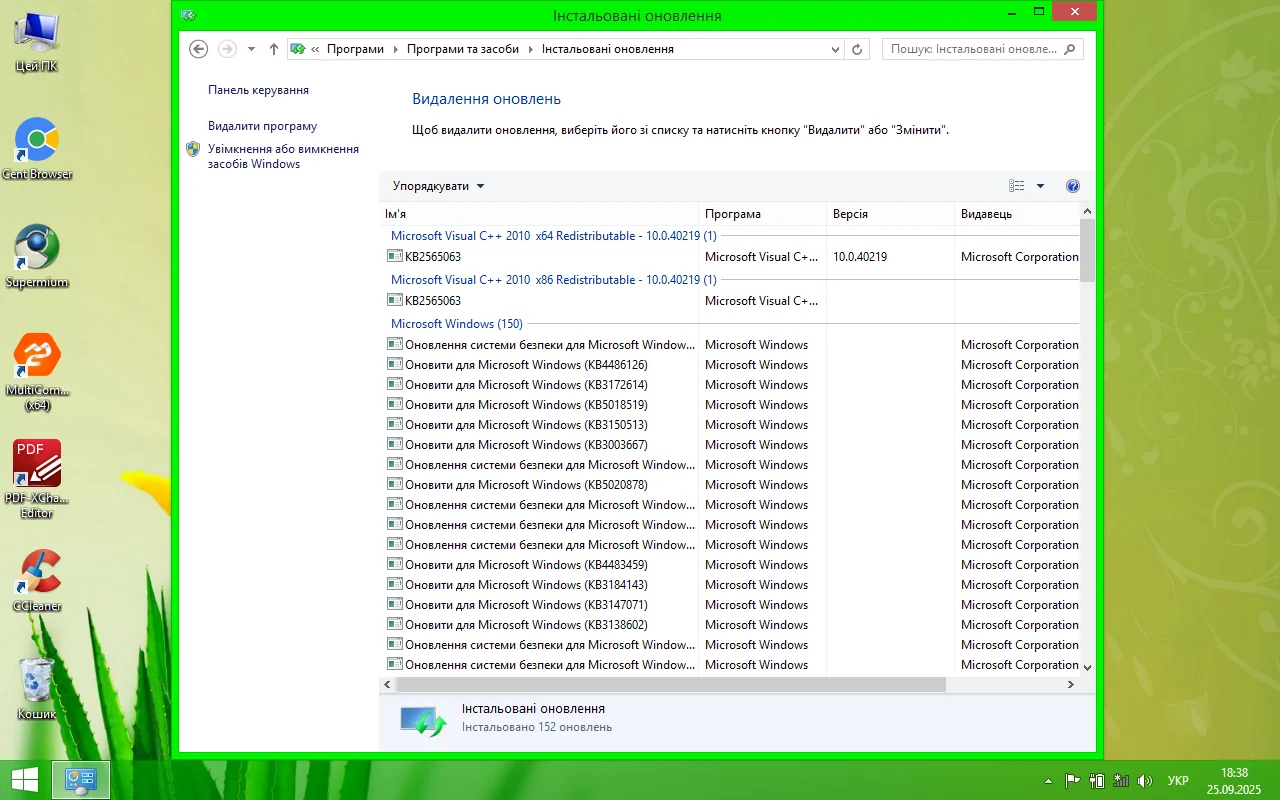
Task: Open CCleaner desktop shortcut
Action: [x=37, y=572]
